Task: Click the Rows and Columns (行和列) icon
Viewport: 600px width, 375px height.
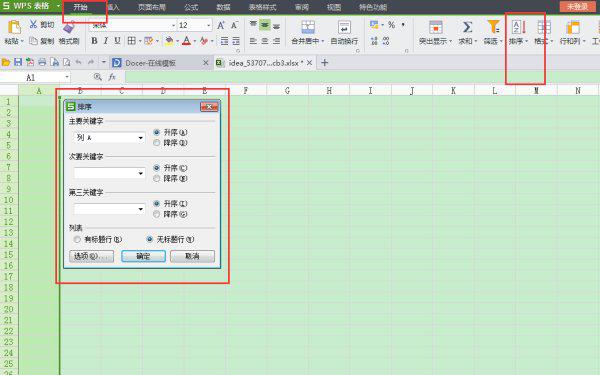Action: click(572, 28)
